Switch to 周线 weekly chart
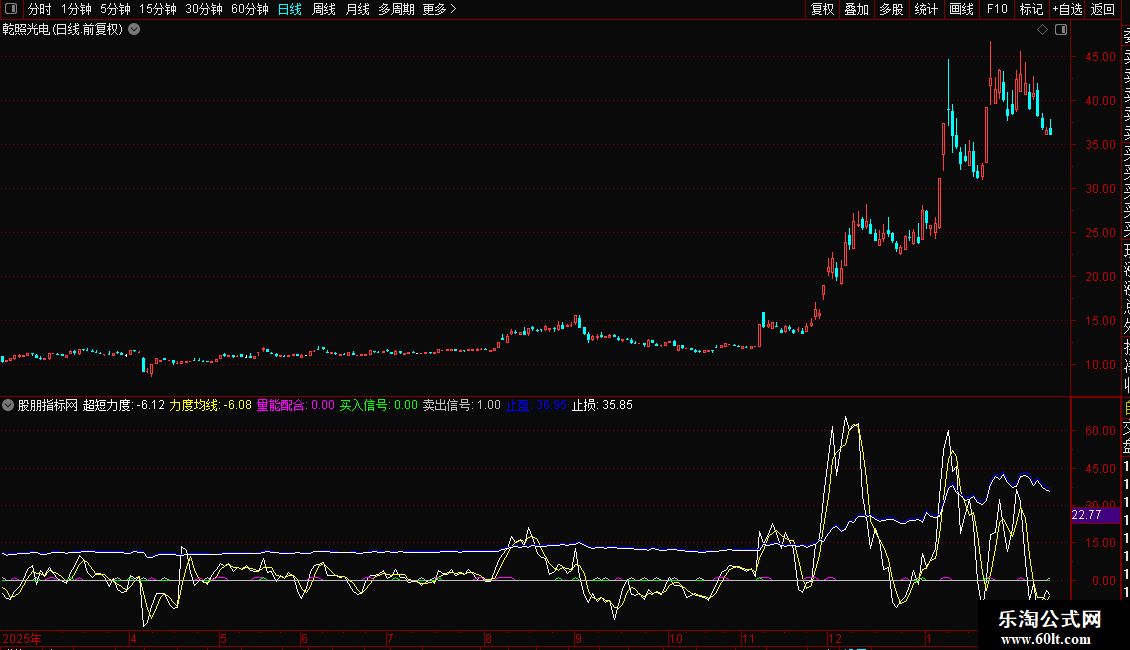 [324, 9]
